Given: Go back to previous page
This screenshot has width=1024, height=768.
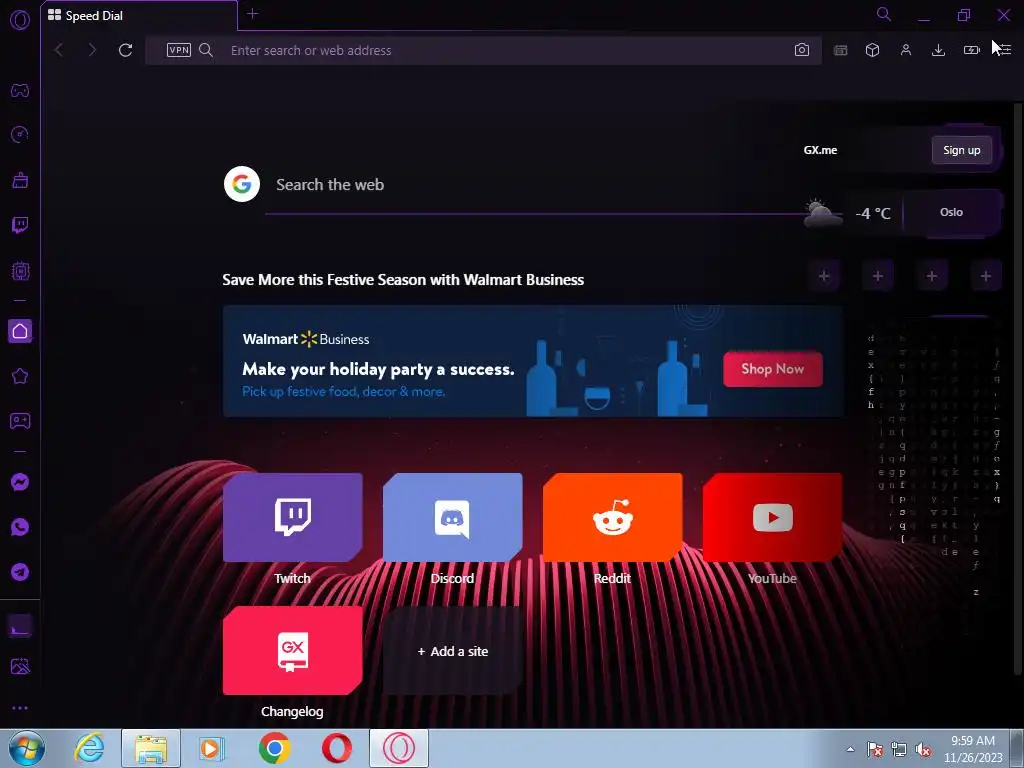Looking at the screenshot, I should point(59,50).
